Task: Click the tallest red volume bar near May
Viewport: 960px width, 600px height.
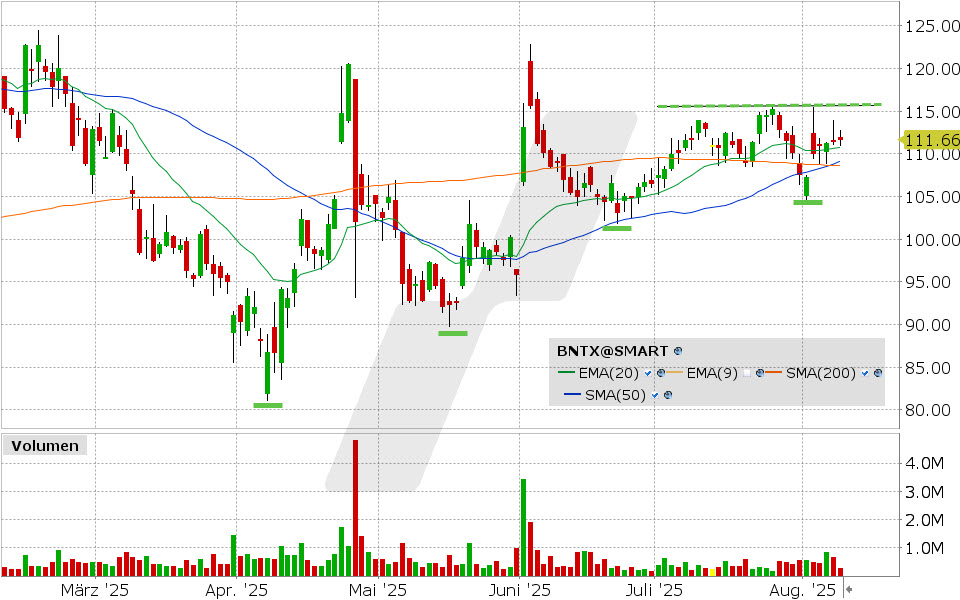Action: pos(355,508)
